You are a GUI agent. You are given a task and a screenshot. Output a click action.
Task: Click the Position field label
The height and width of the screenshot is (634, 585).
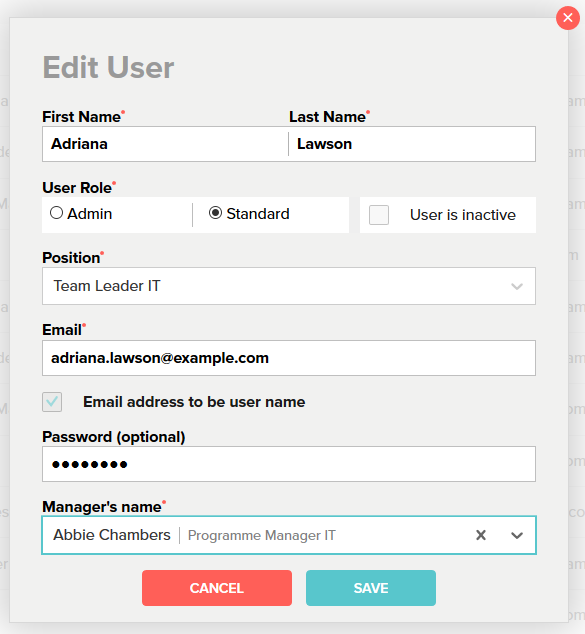[x=71, y=258]
